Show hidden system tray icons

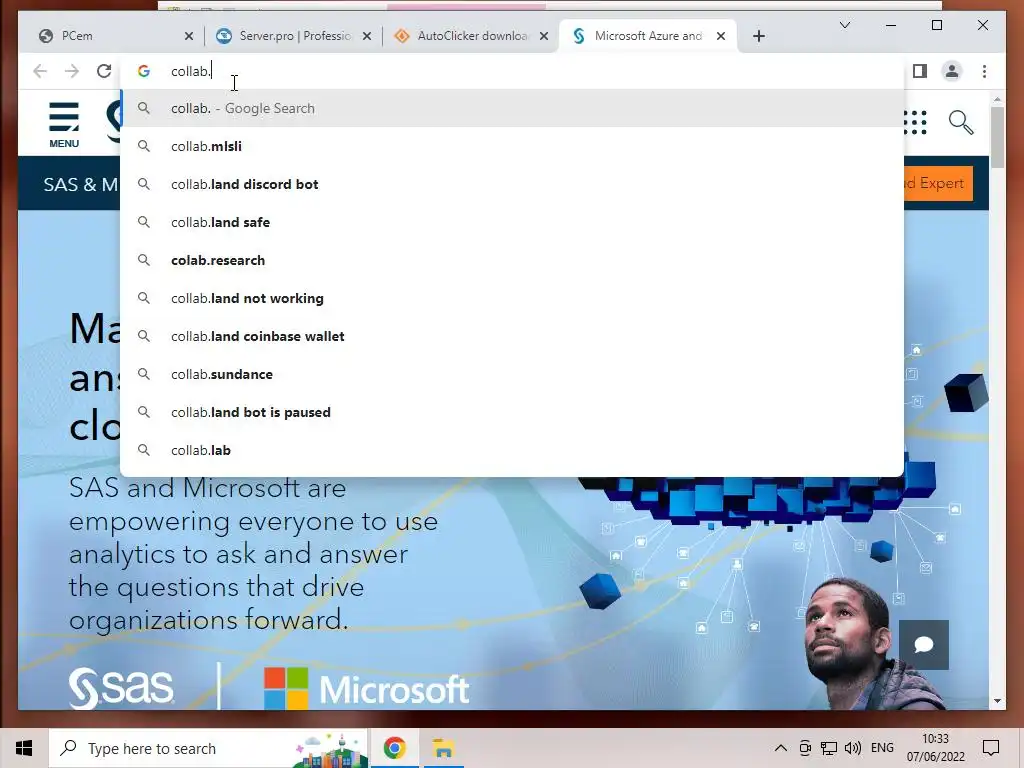[780, 748]
